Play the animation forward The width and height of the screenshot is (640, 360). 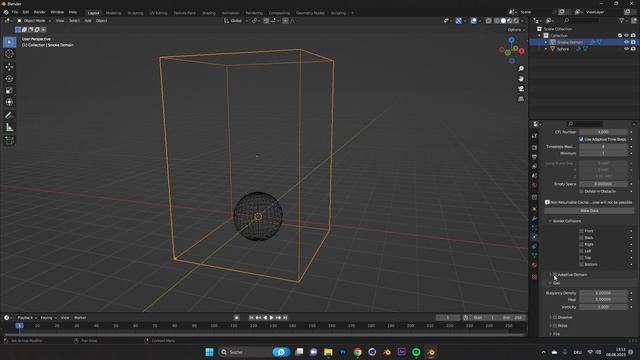[271, 318]
